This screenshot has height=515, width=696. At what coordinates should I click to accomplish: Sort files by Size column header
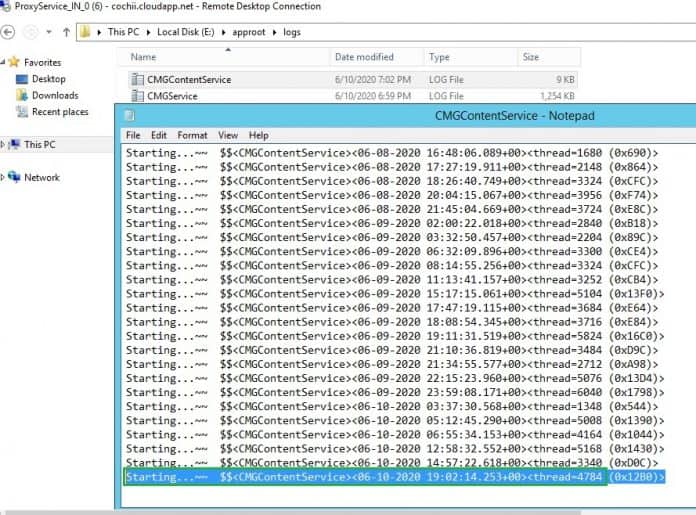(549, 57)
